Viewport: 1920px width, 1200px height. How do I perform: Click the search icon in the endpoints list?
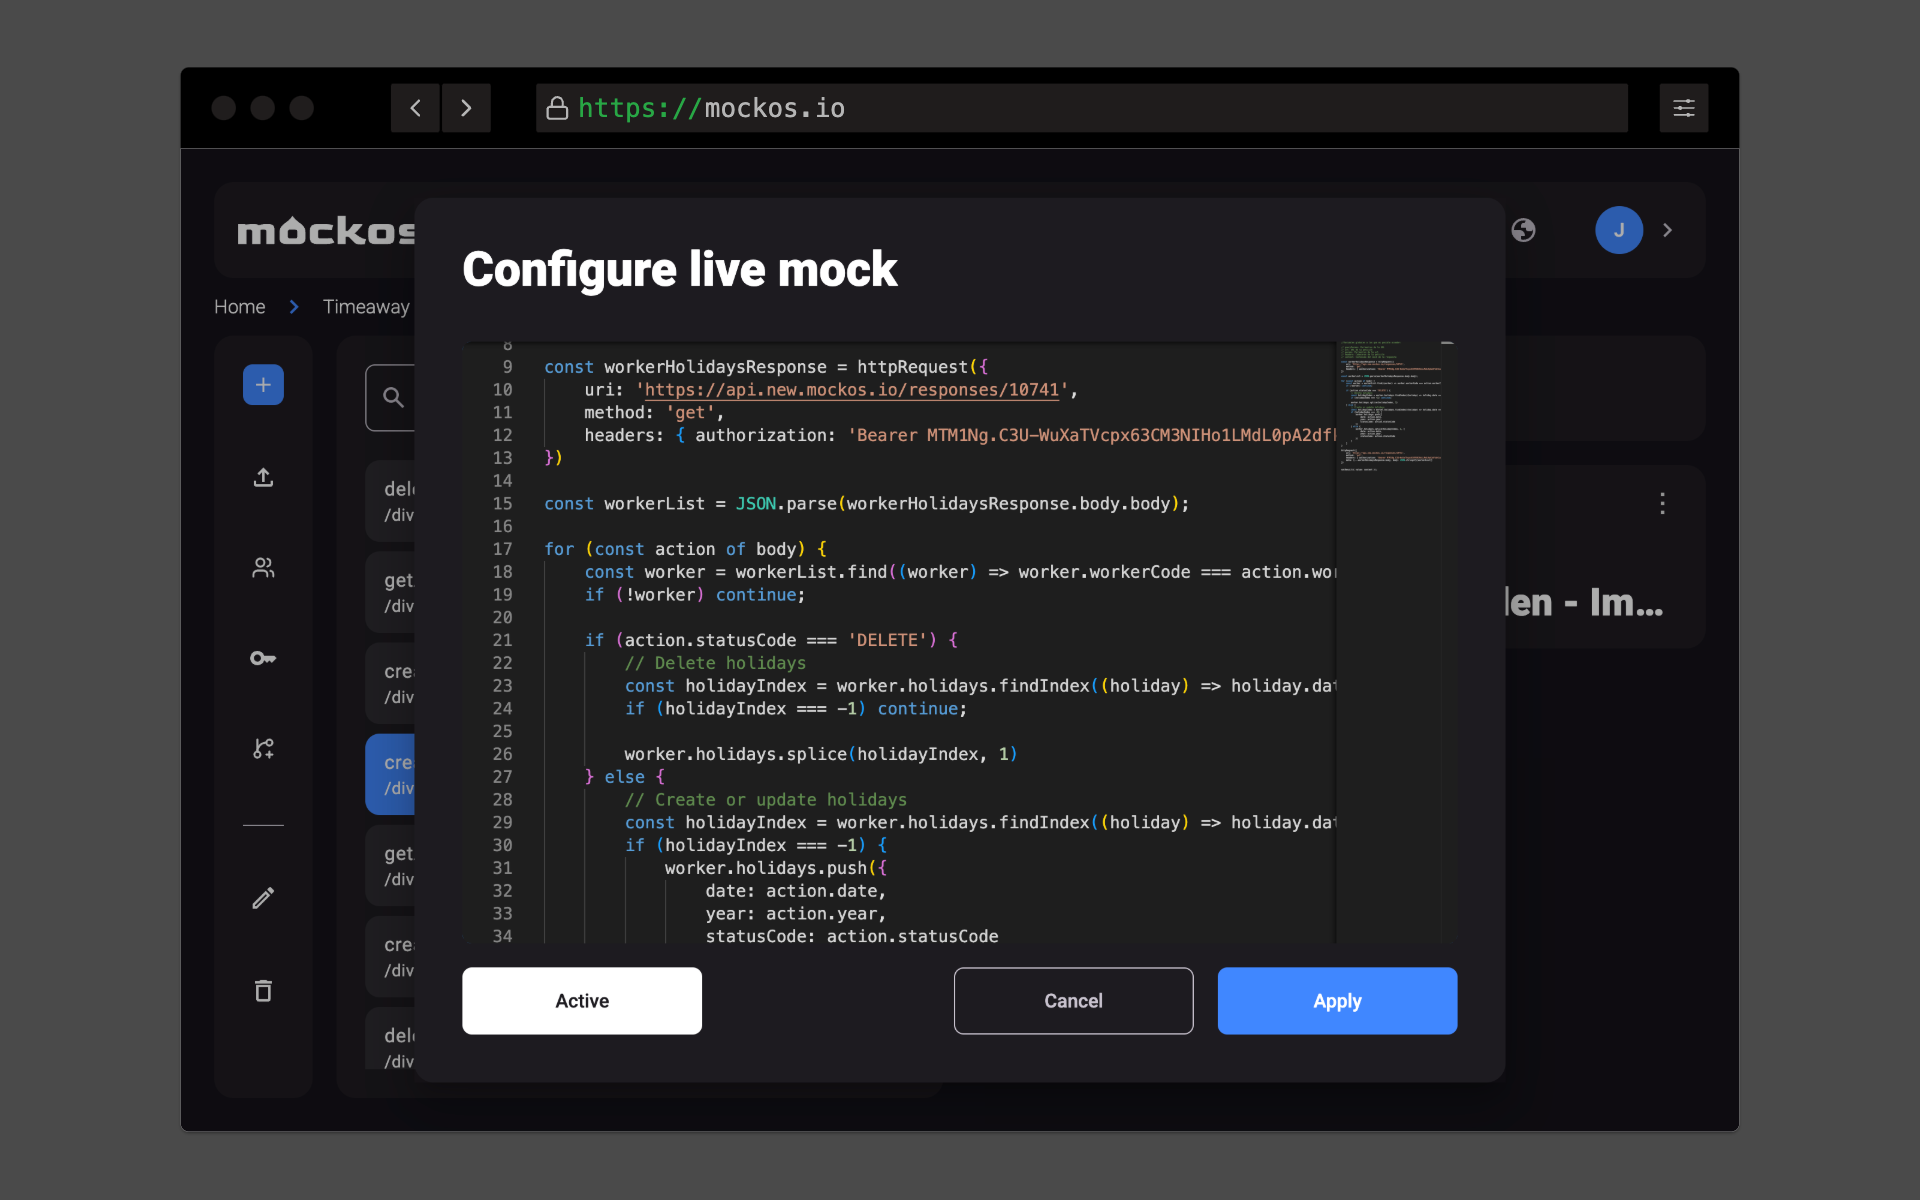coord(392,397)
